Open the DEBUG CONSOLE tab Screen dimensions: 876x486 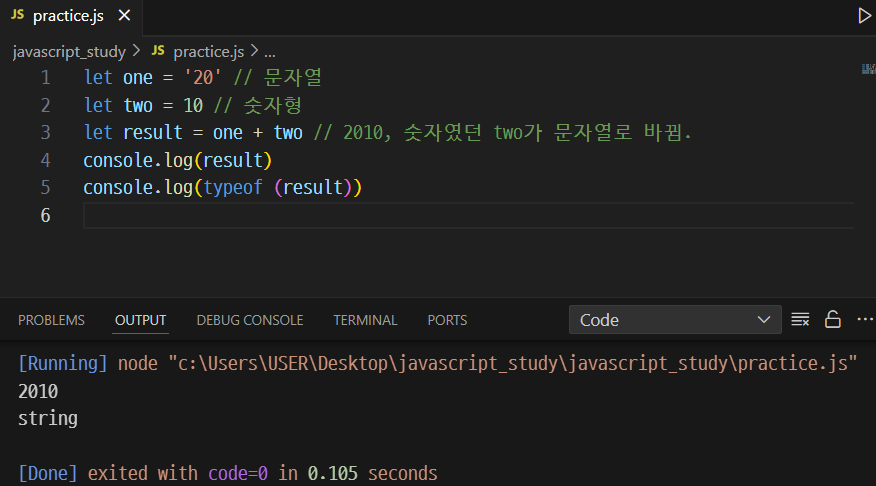[250, 320]
